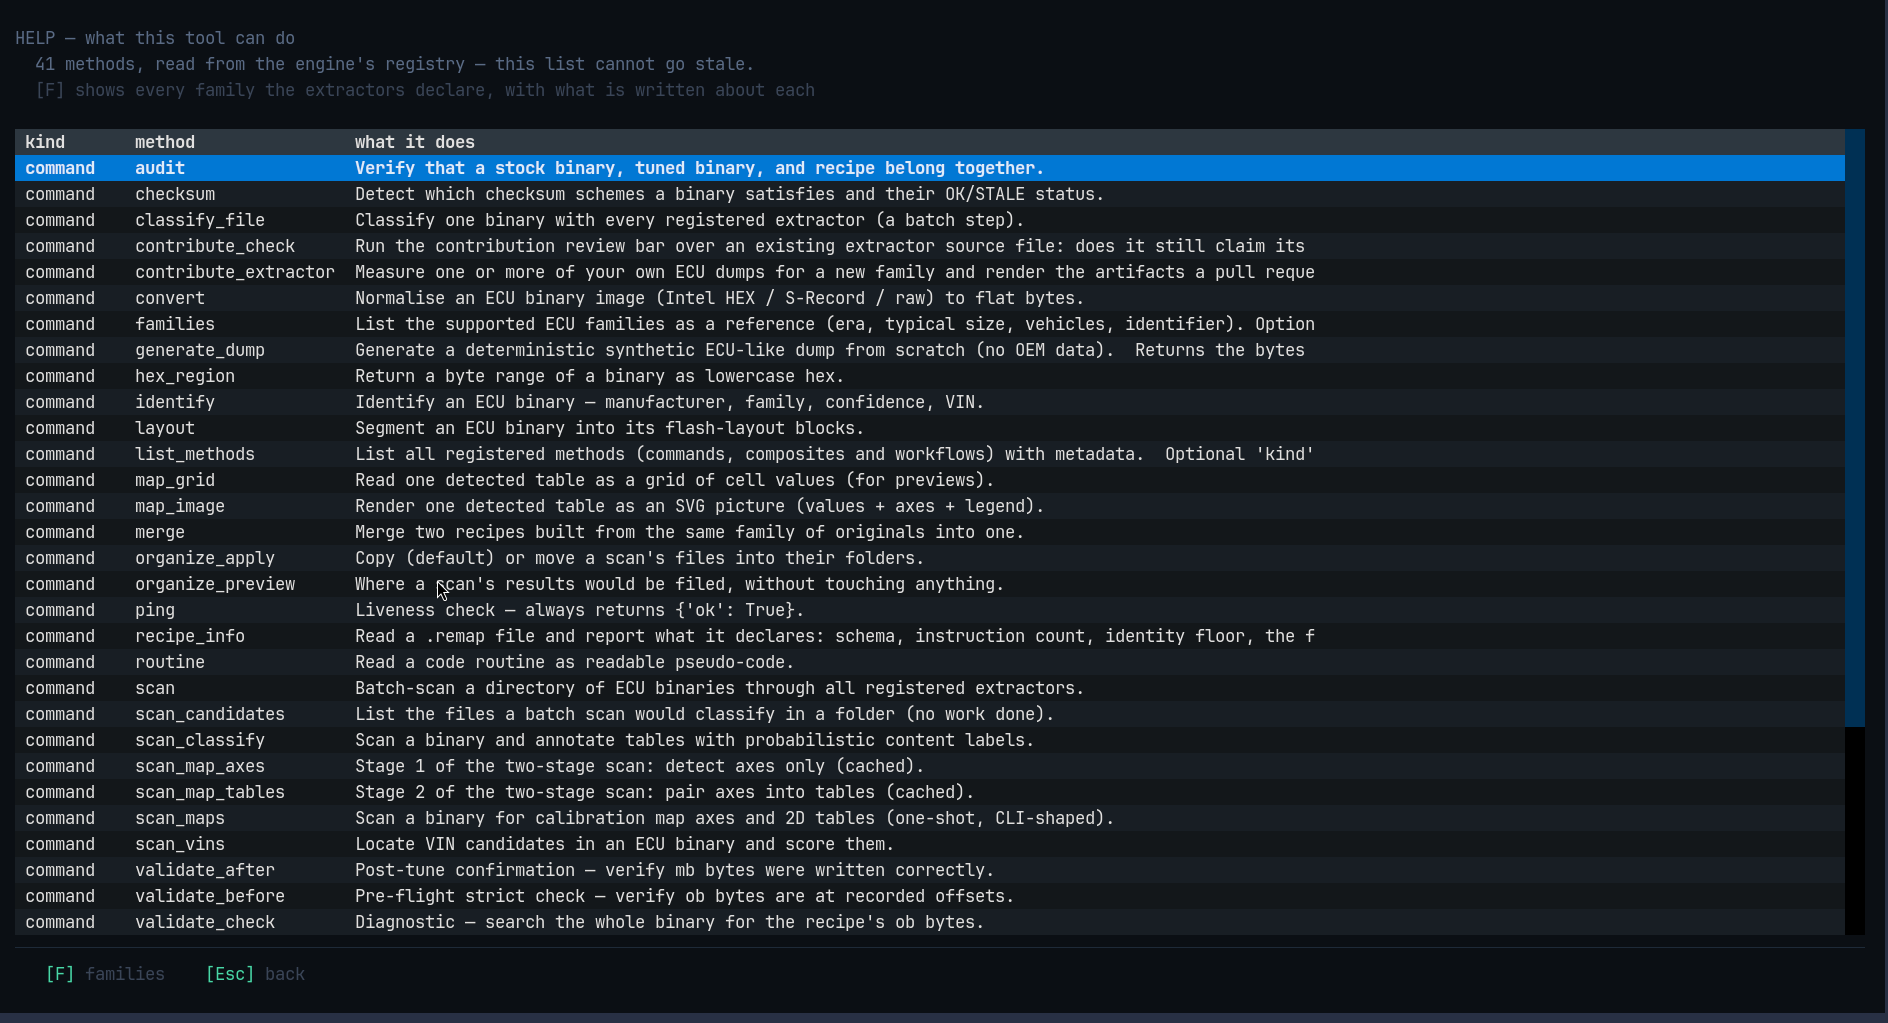The width and height of the screenshot is (1888, 1023).
Task: Choose the scan_vins row
Action: tap(930, 844)
